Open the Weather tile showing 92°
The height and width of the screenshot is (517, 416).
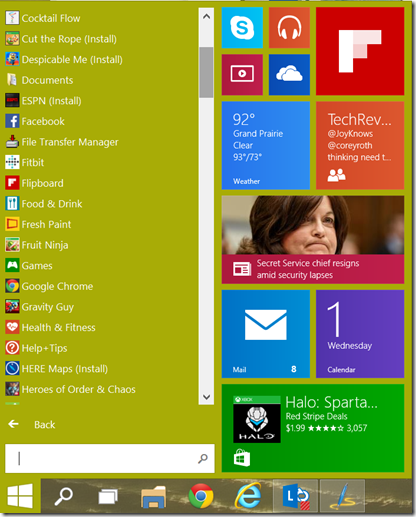coord(266,145)
